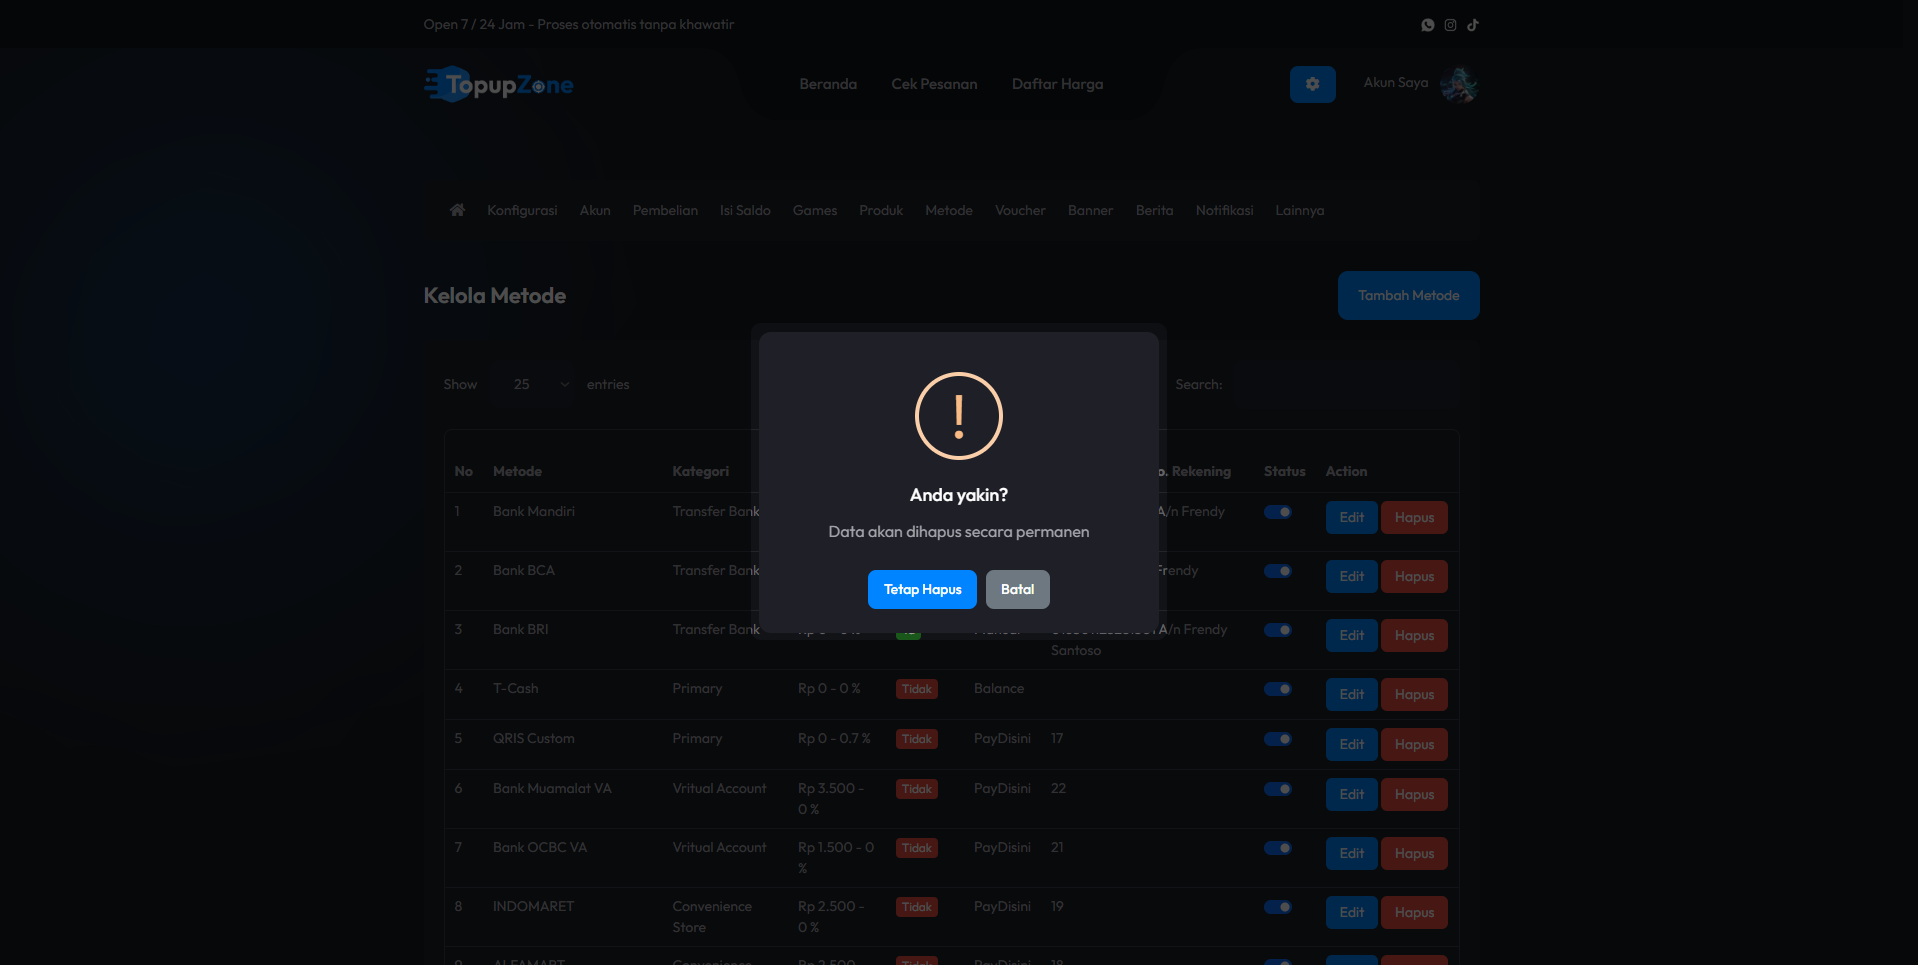Open the Voucher menu
1918x965 pixels.
pos(1020,210)
